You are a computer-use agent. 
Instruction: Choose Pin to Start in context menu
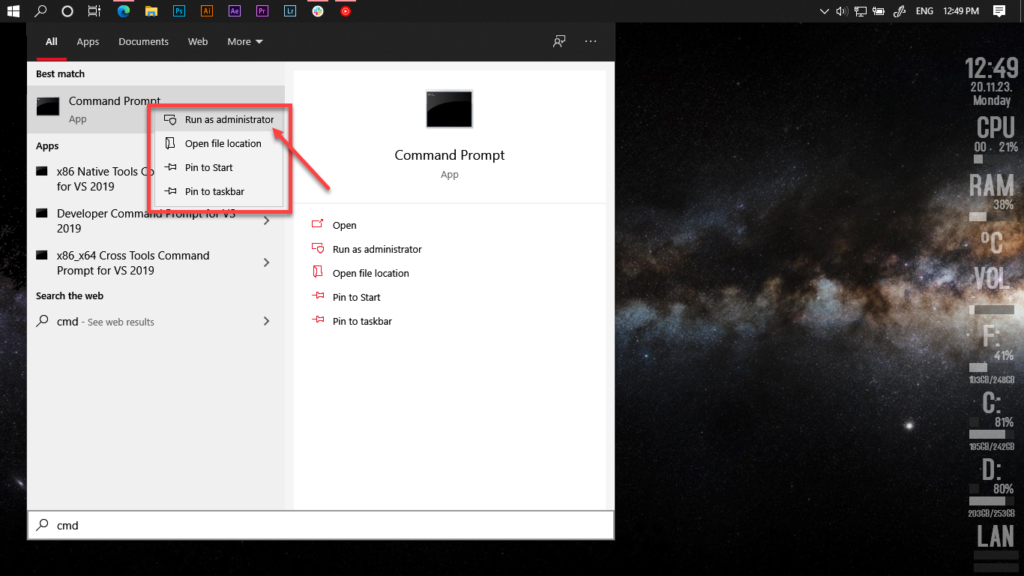click(x=219, y=168)
